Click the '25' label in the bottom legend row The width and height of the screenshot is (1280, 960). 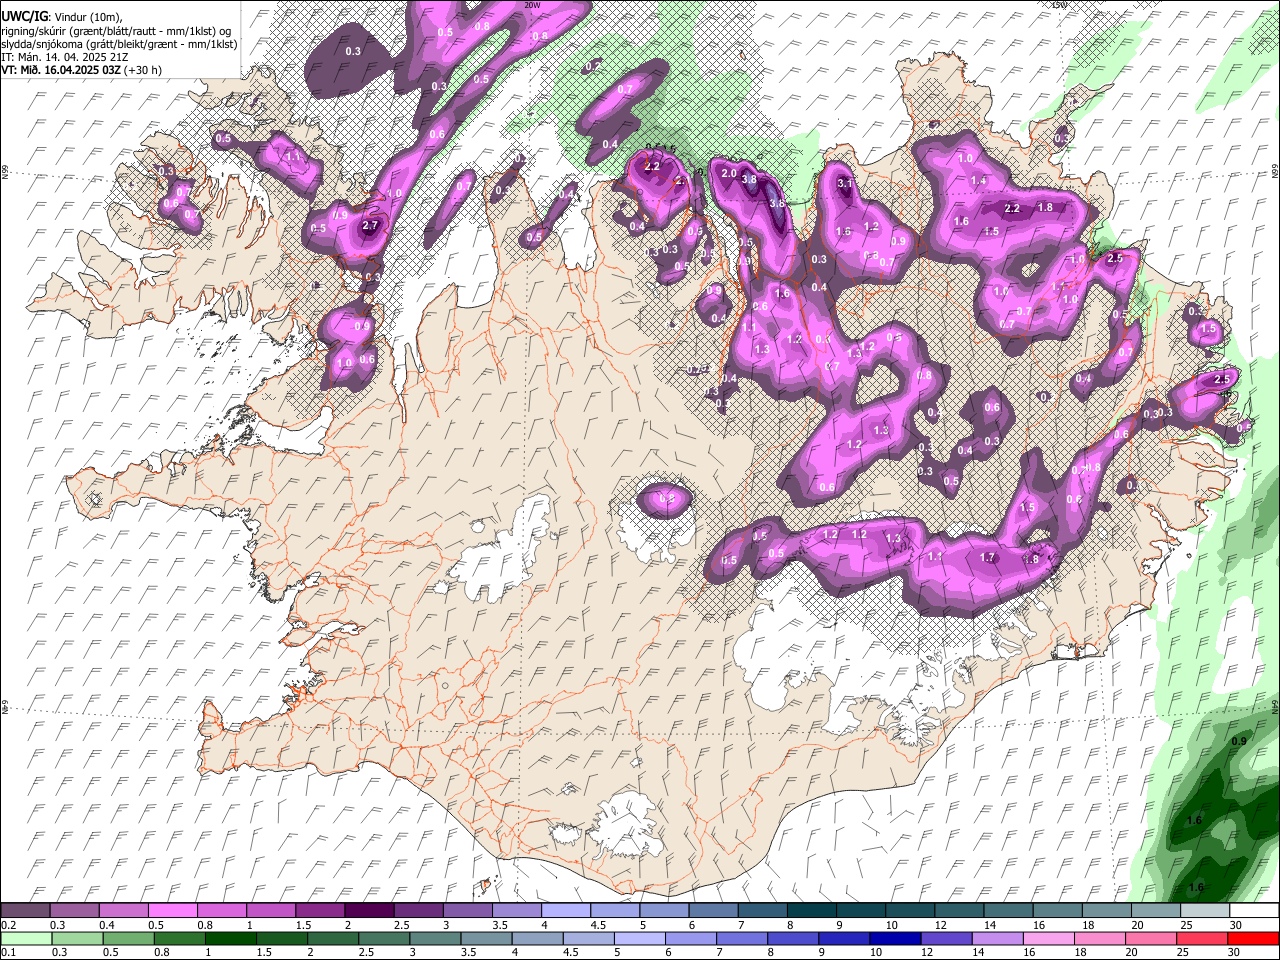pos(1182,952)
